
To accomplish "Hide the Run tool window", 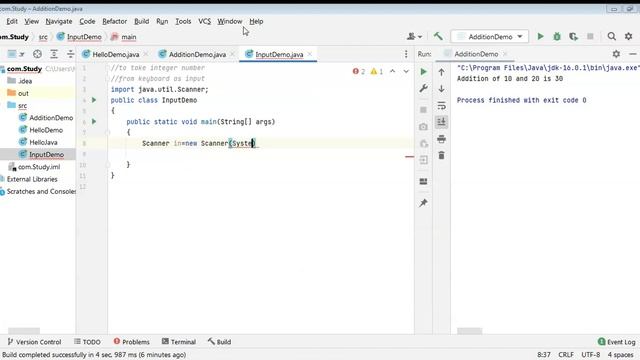I will click(633, 54).
